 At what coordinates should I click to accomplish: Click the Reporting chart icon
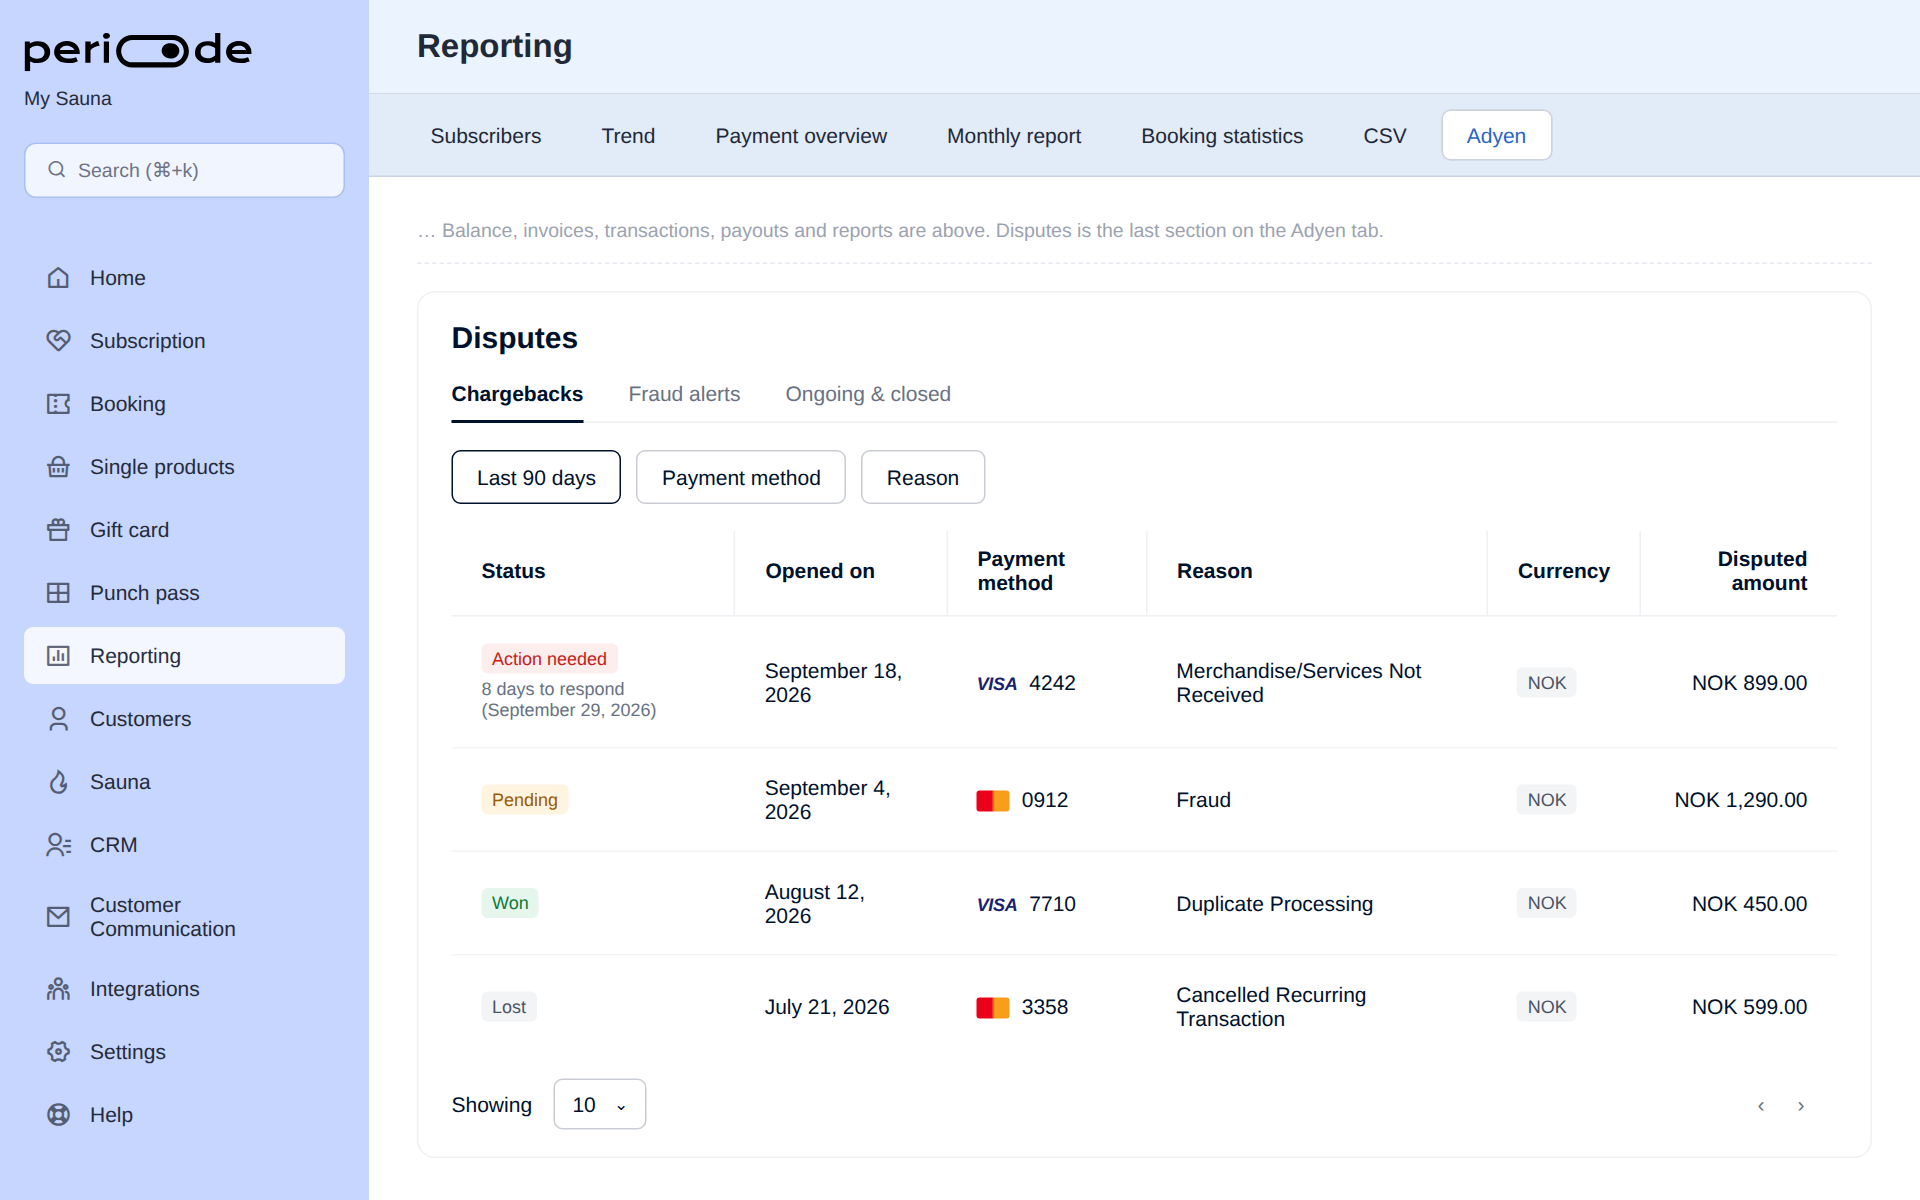tap(58, 656)
